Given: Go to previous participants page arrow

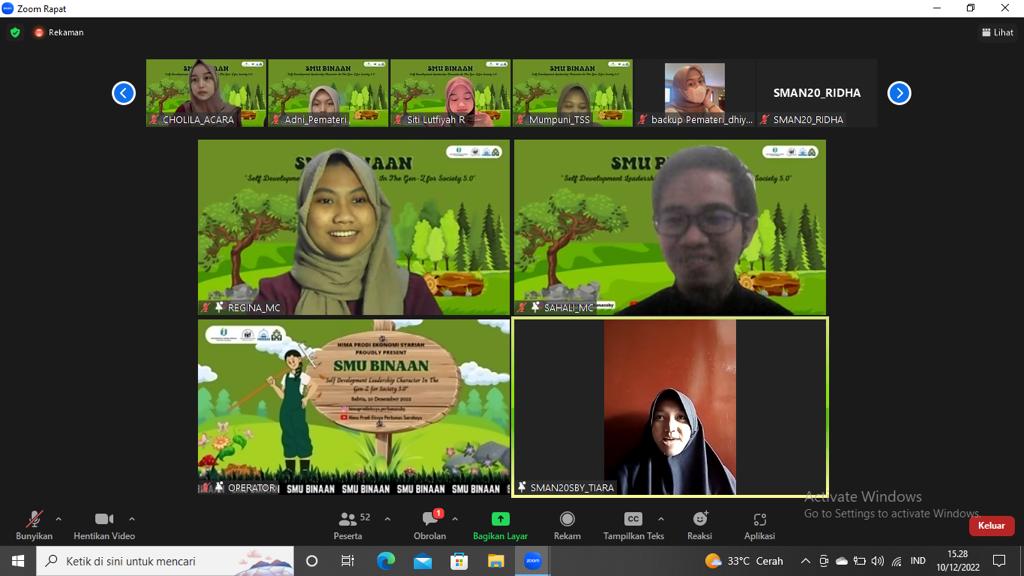Looking at the screenshot, I should click(x=123, y=93).
